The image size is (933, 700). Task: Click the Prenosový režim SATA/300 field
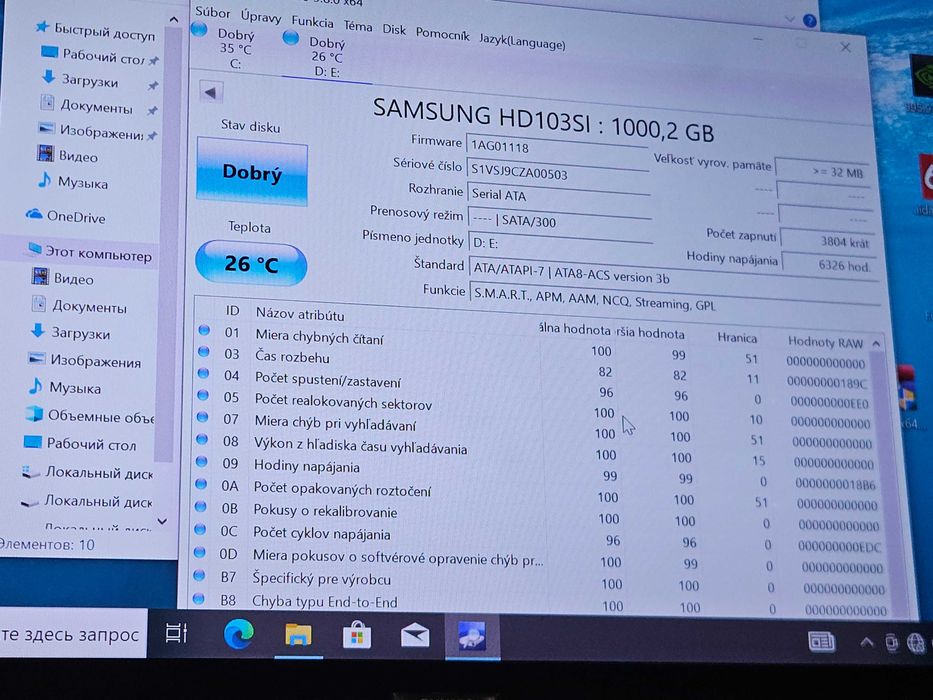point(559,221)
